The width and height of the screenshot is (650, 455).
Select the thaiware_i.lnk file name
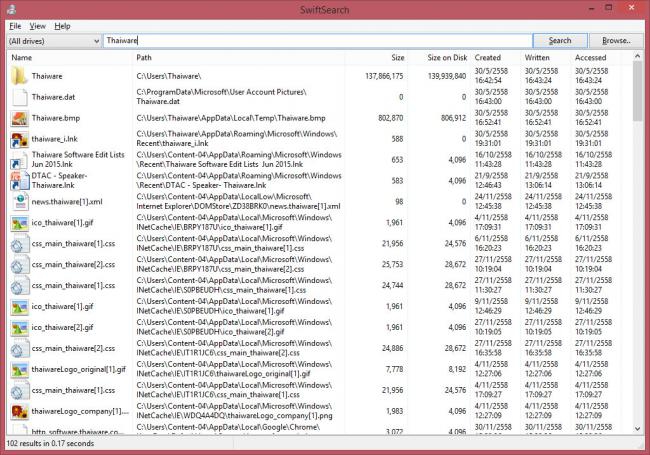(54, 139)
